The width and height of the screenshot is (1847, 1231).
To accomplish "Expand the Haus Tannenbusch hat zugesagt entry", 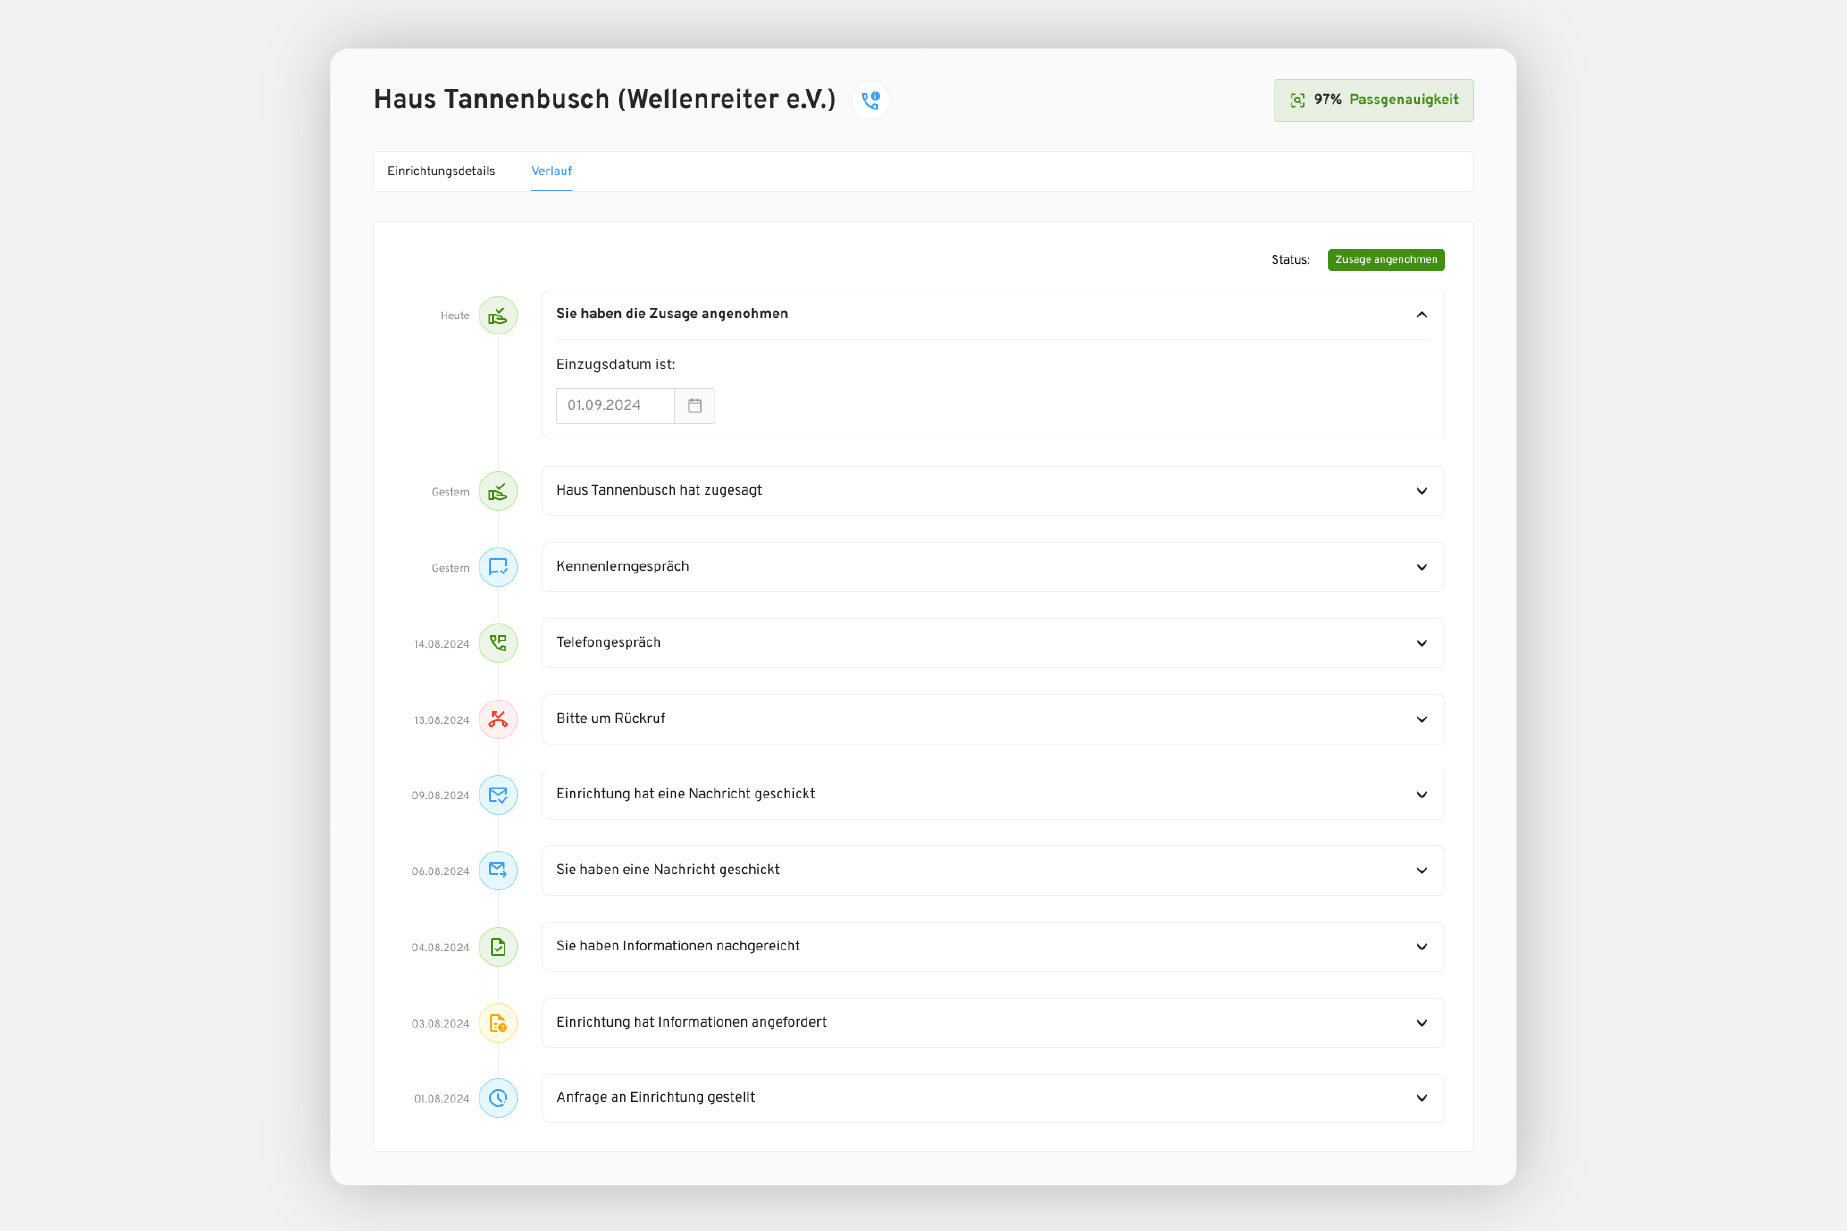I will coord(1421,491).
